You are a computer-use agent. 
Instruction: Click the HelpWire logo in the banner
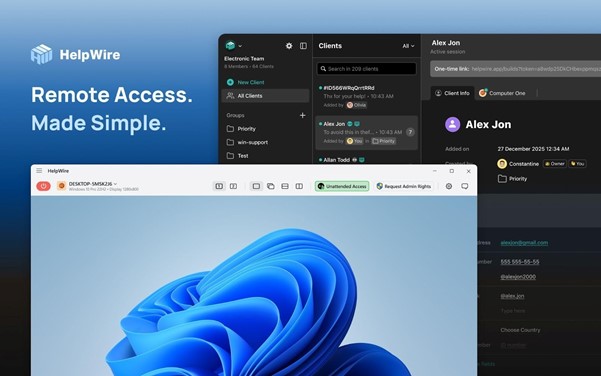76,54
